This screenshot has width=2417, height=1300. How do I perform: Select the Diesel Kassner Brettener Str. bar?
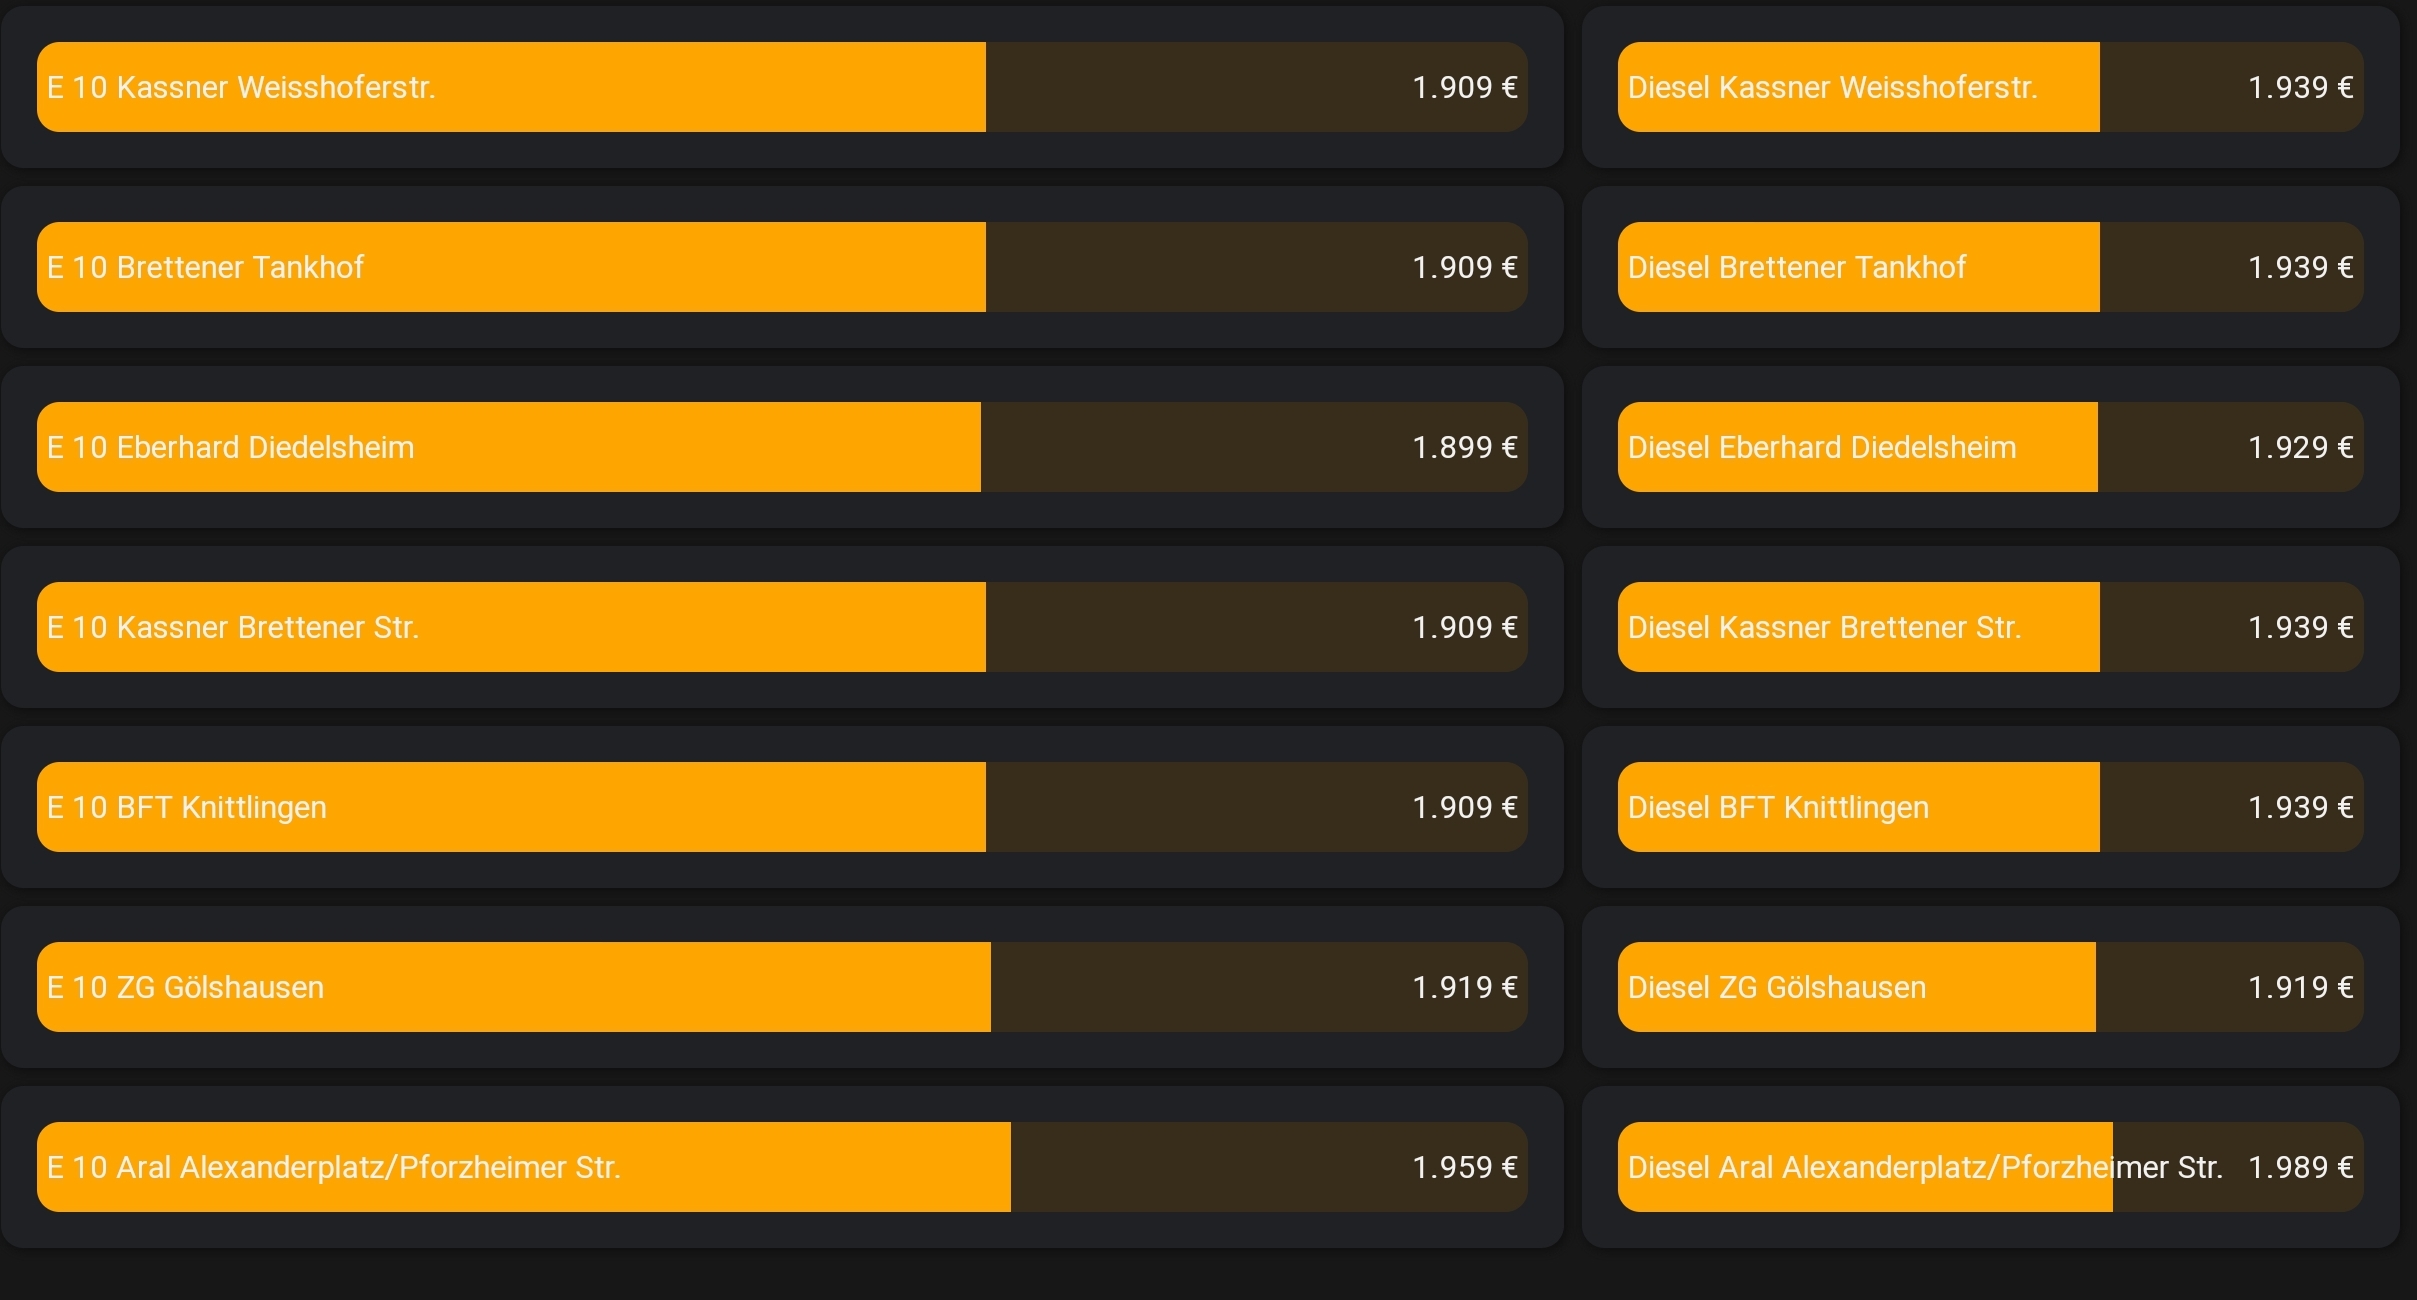(1990, 627)
